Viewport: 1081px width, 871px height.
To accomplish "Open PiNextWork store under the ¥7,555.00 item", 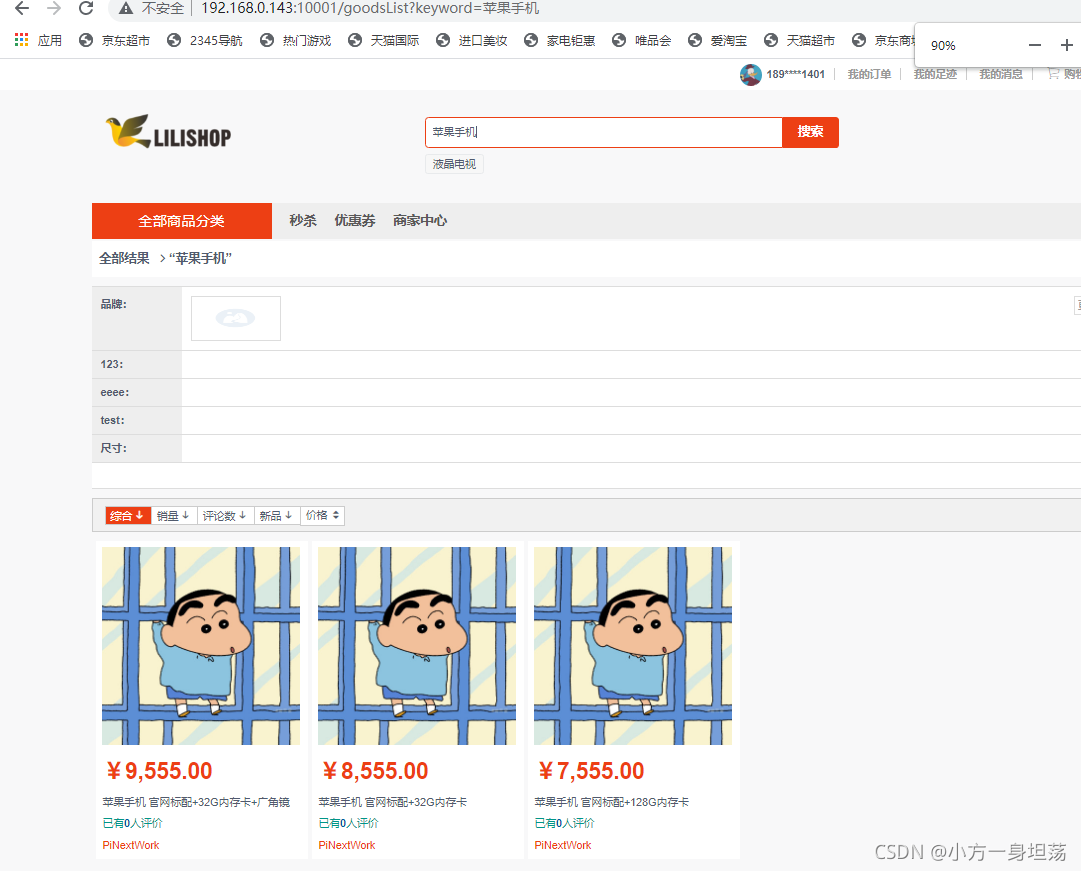I will pos(563,845).
